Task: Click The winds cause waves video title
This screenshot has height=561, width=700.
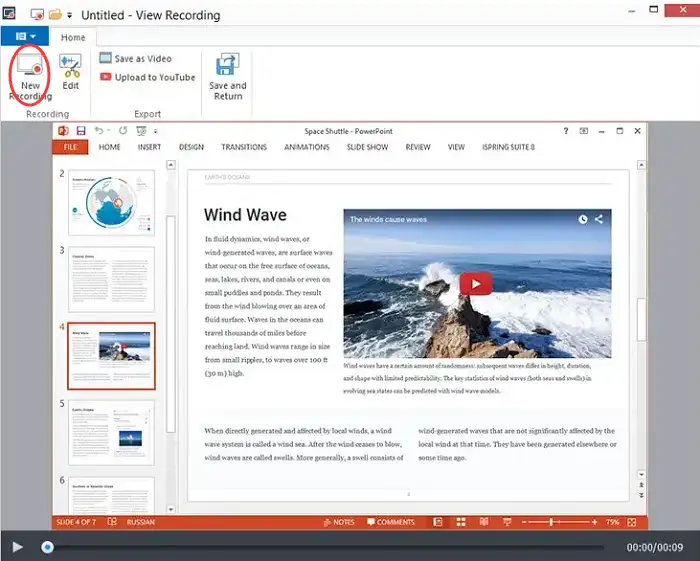Action: click(388, 219)
